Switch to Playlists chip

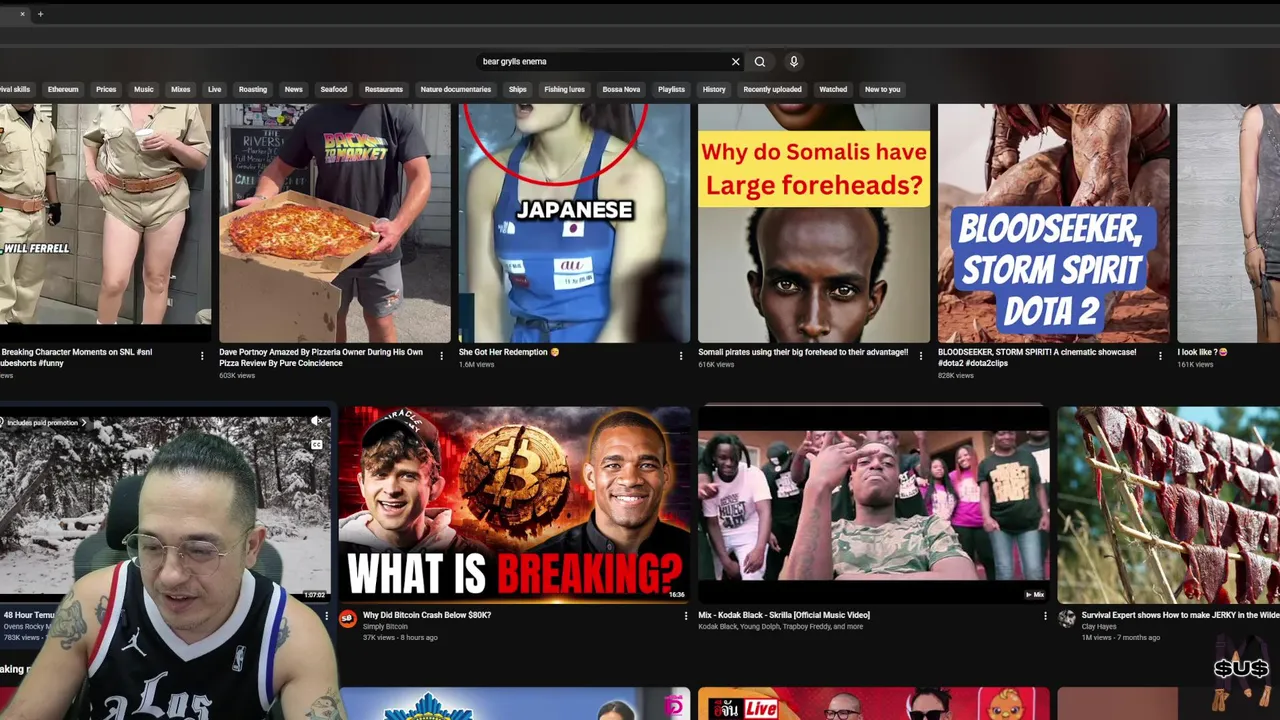pyautogui.click(x=671, y=89)
